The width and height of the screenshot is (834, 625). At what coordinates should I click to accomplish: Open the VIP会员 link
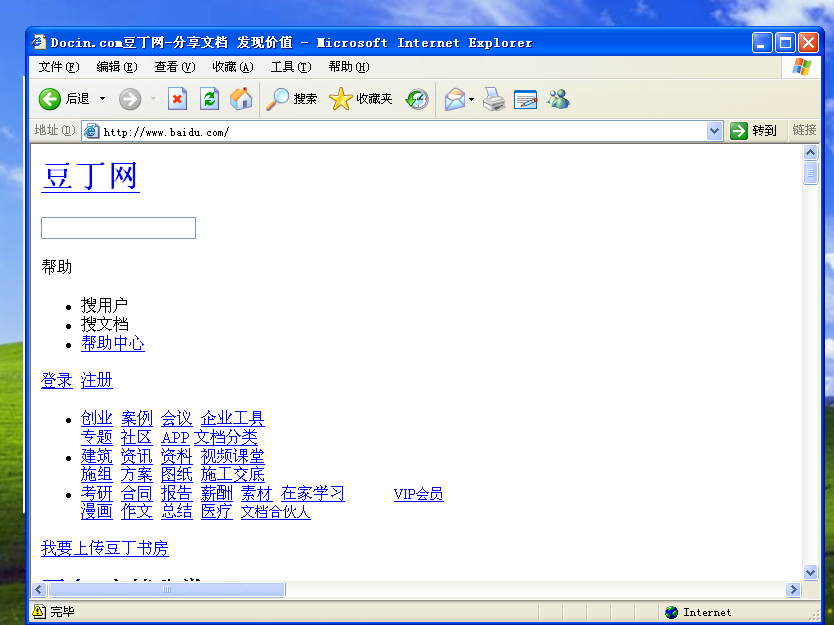pyautogui.click(x=419, y=495)
